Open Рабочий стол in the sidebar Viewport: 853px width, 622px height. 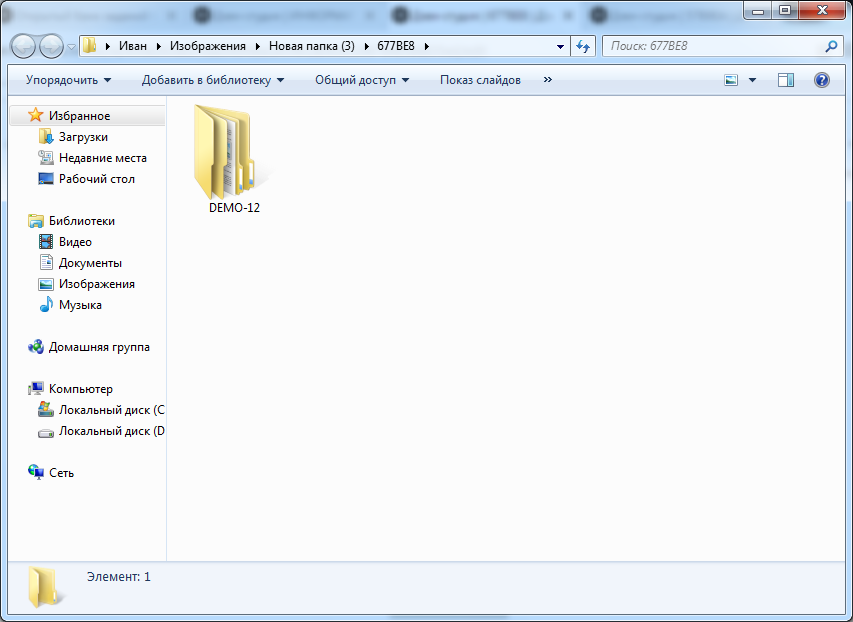pyautogui.click(x=97, y=179)
